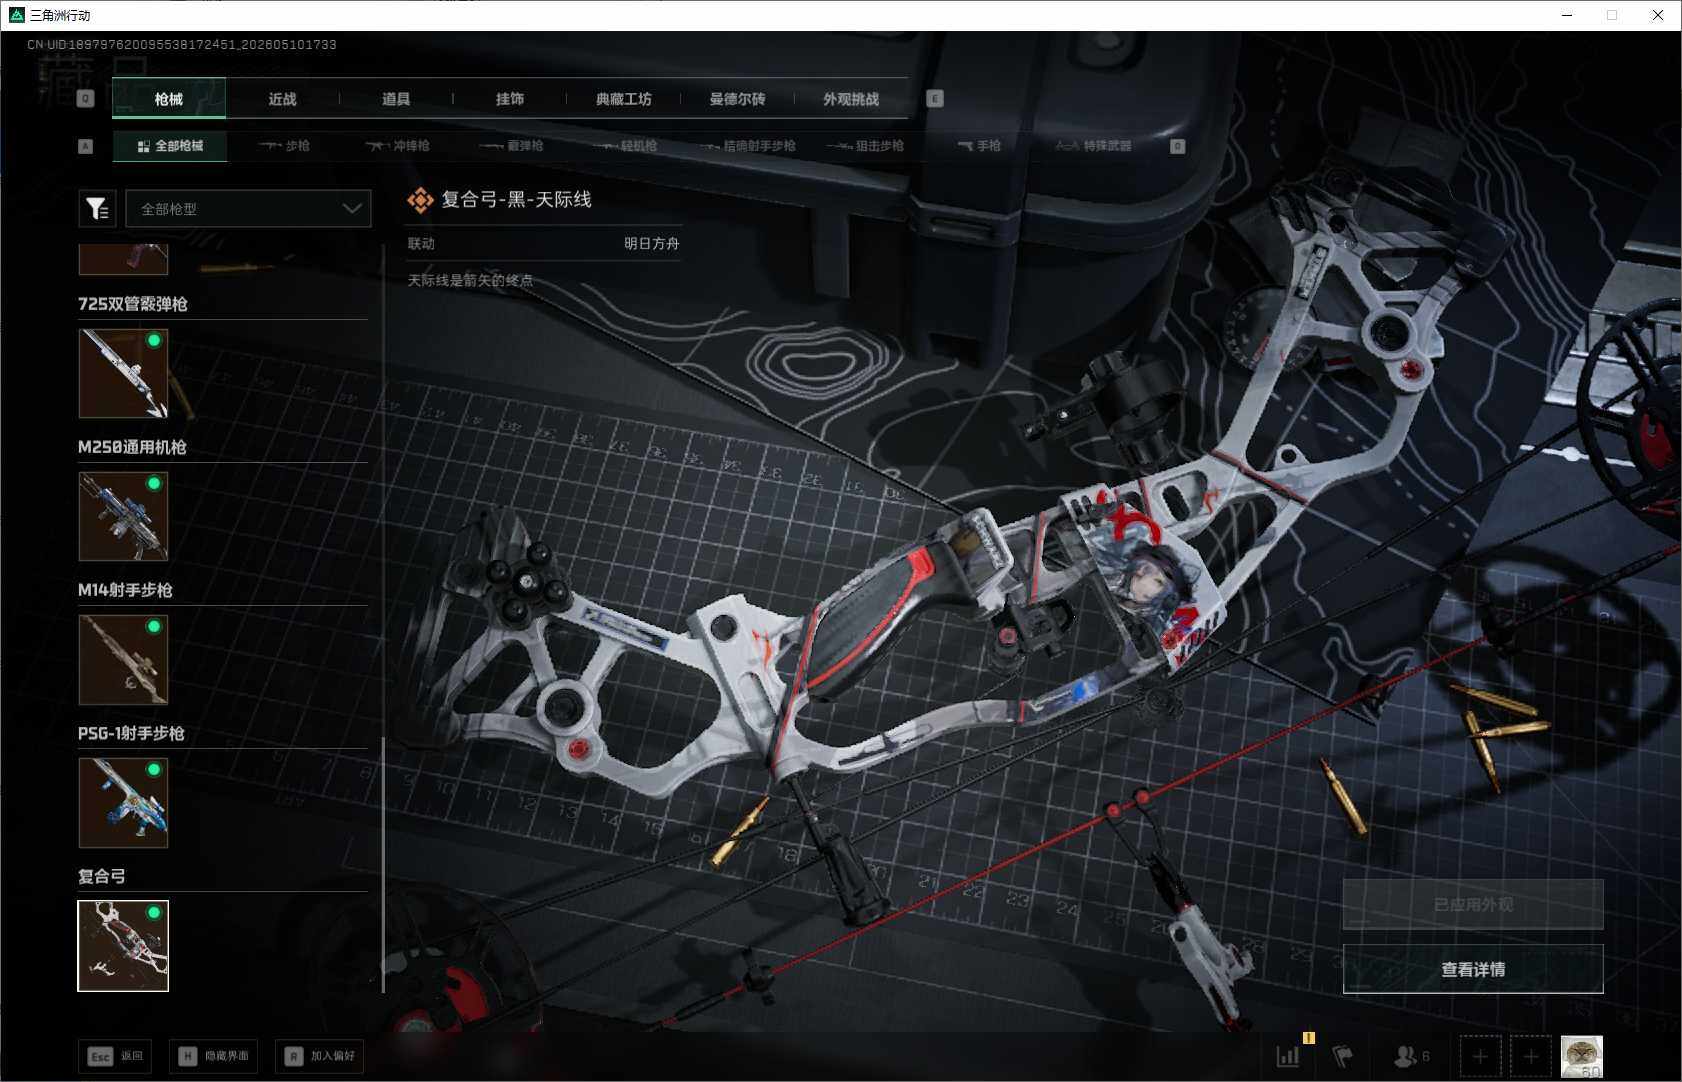Click the 复合弓 section header

(x=102, y=876)
